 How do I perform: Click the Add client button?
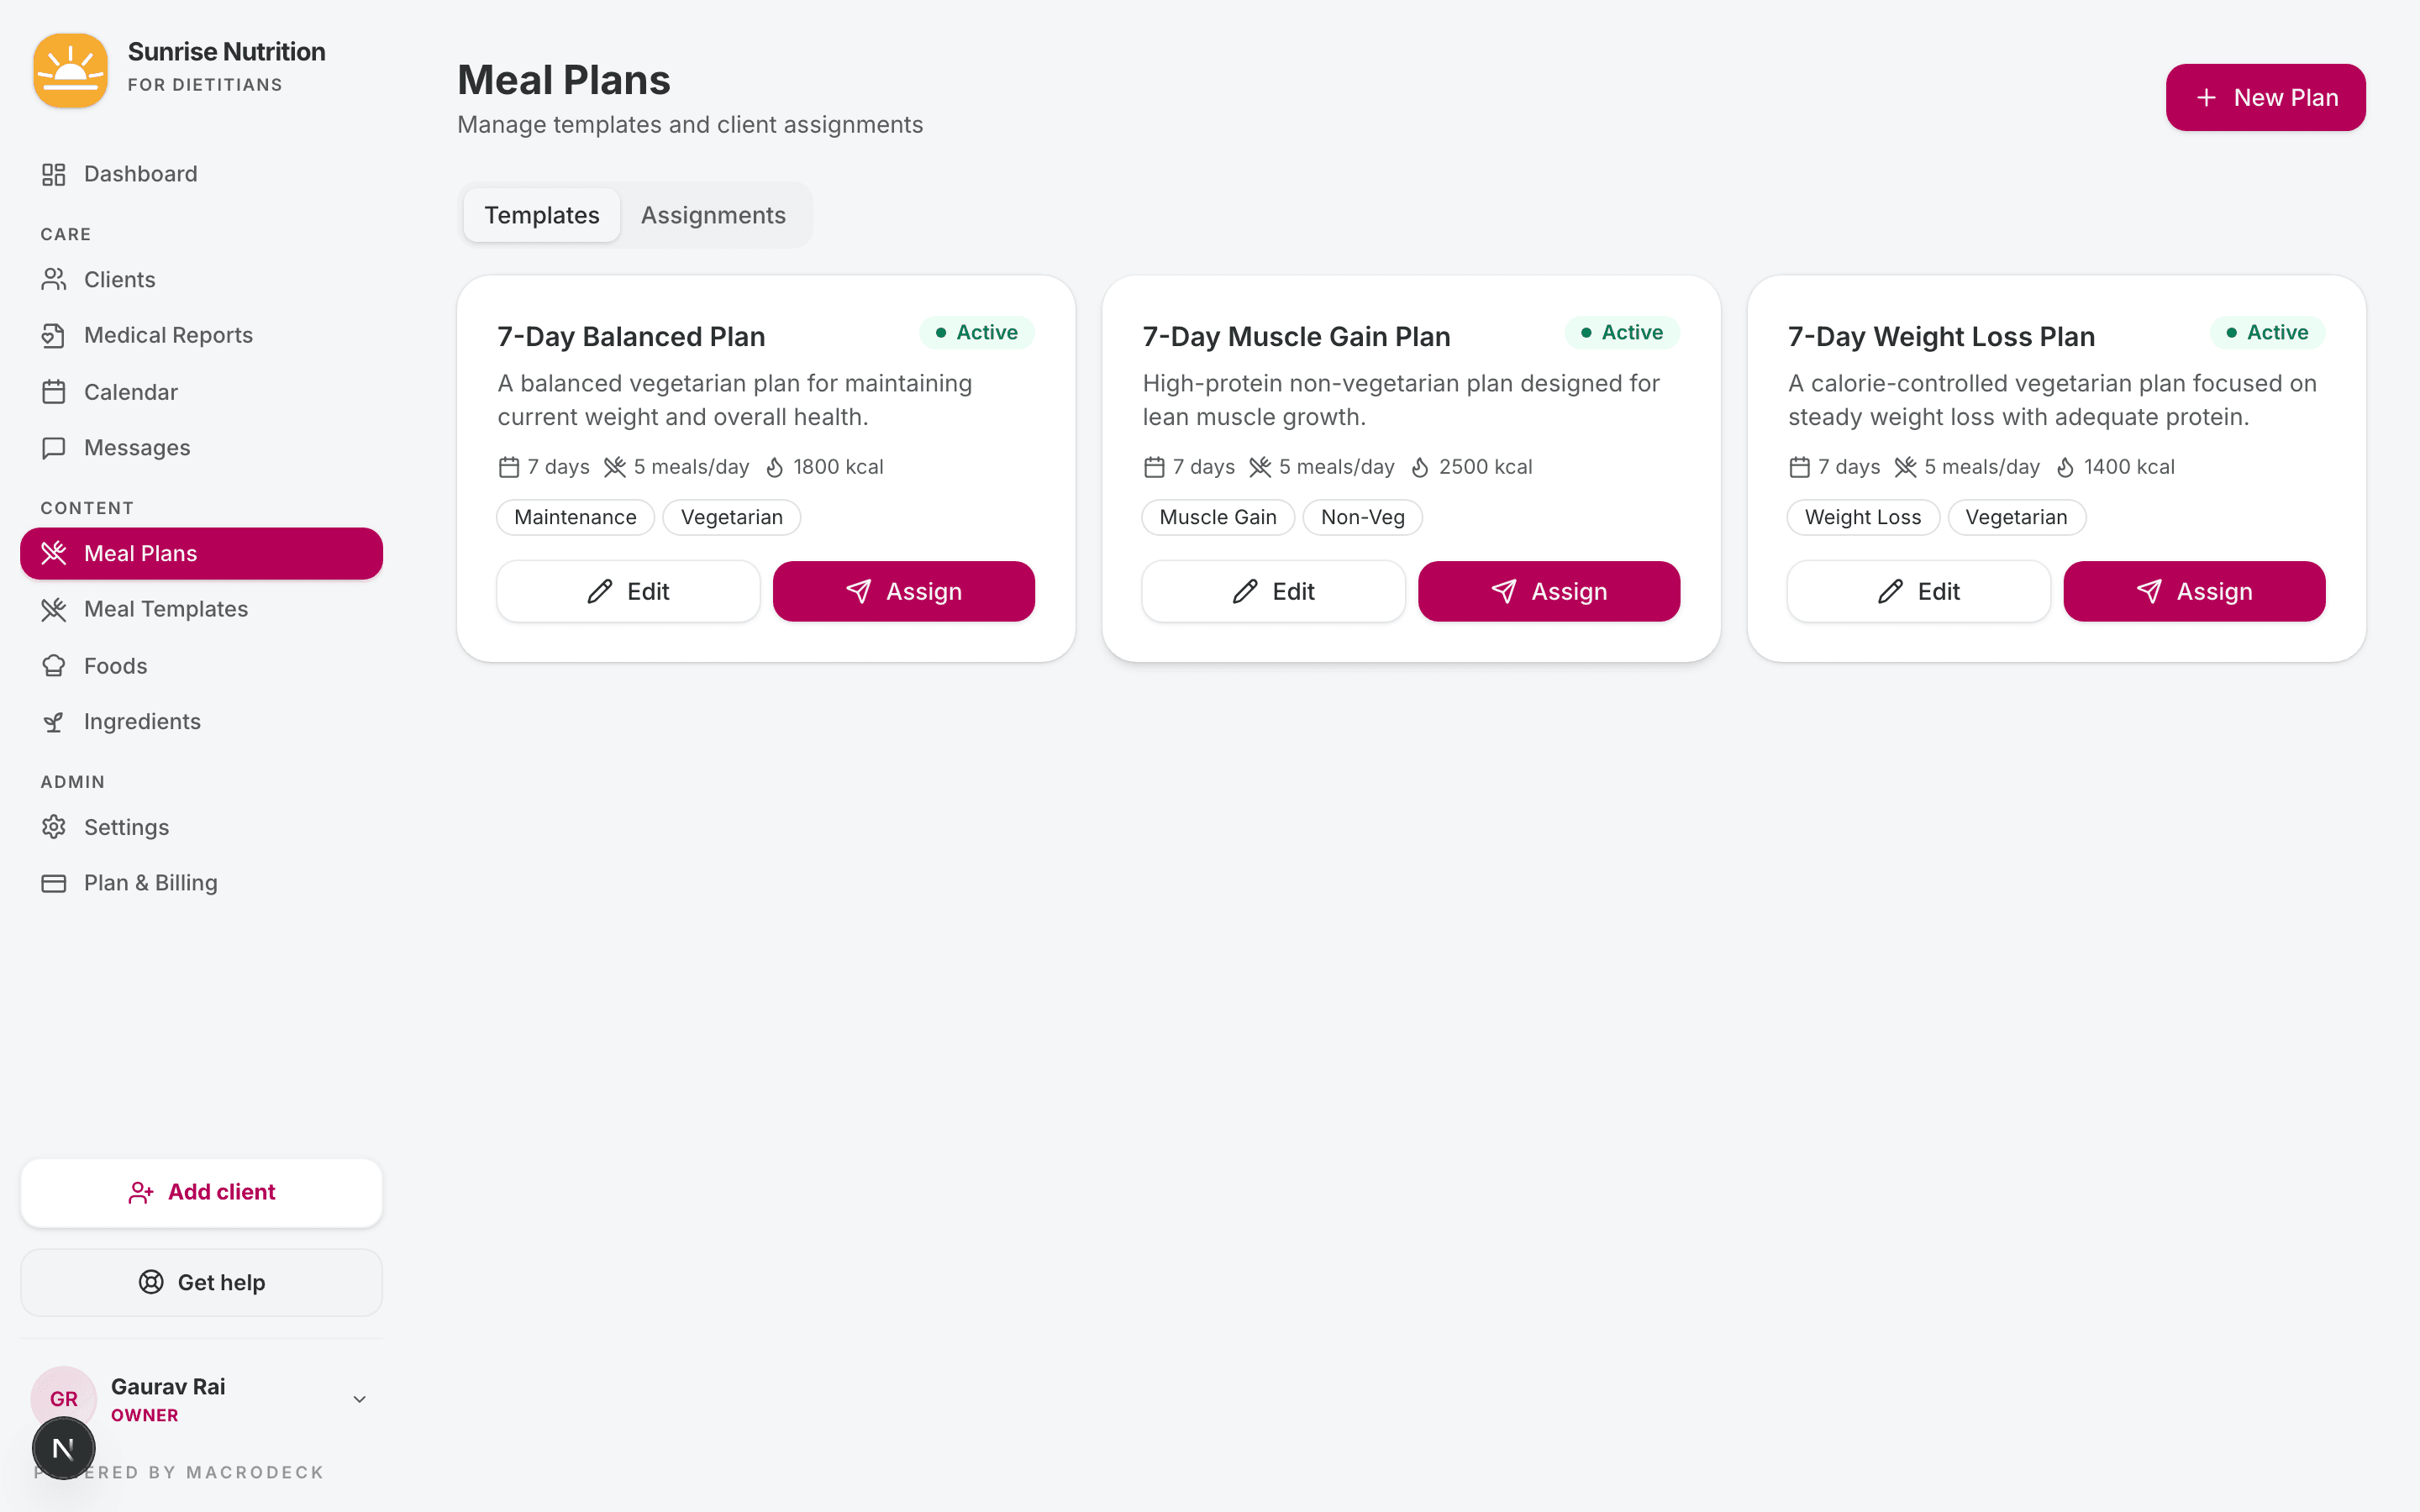(201, 1192)
